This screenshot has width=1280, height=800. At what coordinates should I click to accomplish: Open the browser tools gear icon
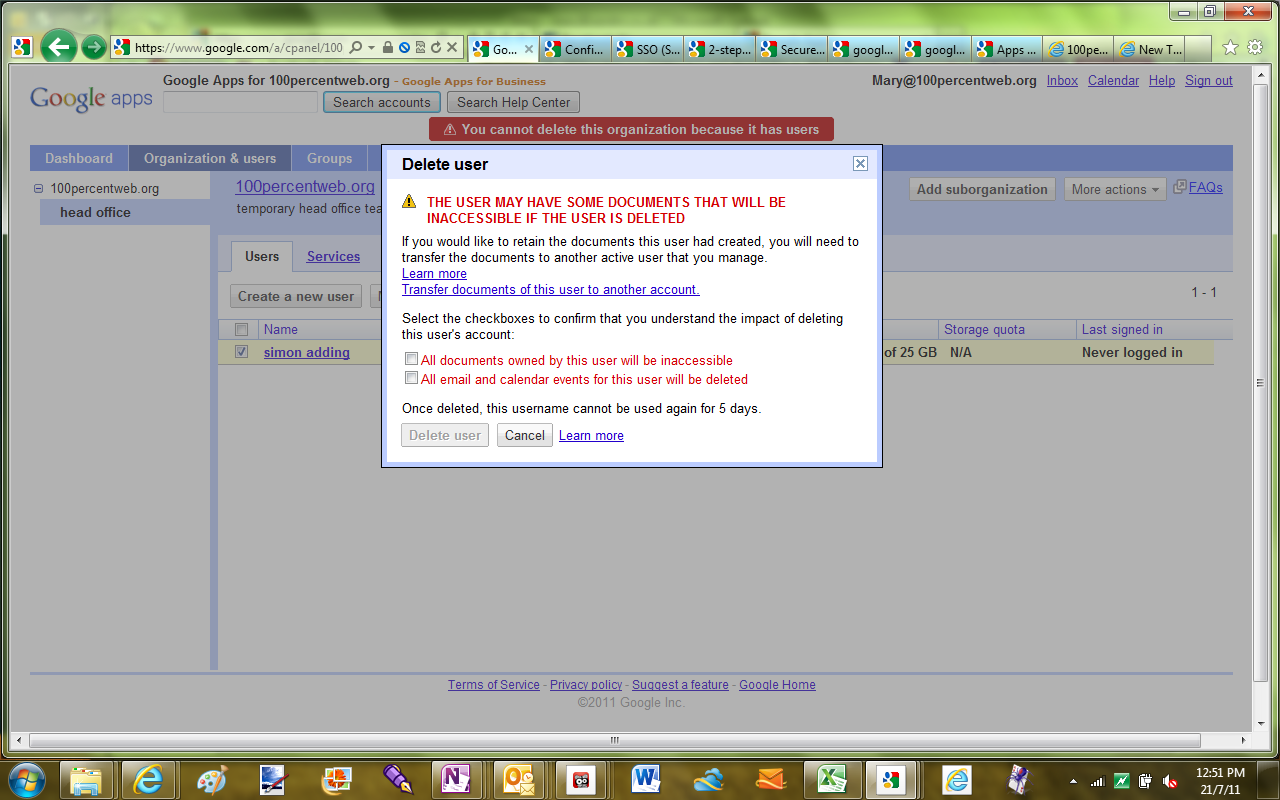point(1255,47)
